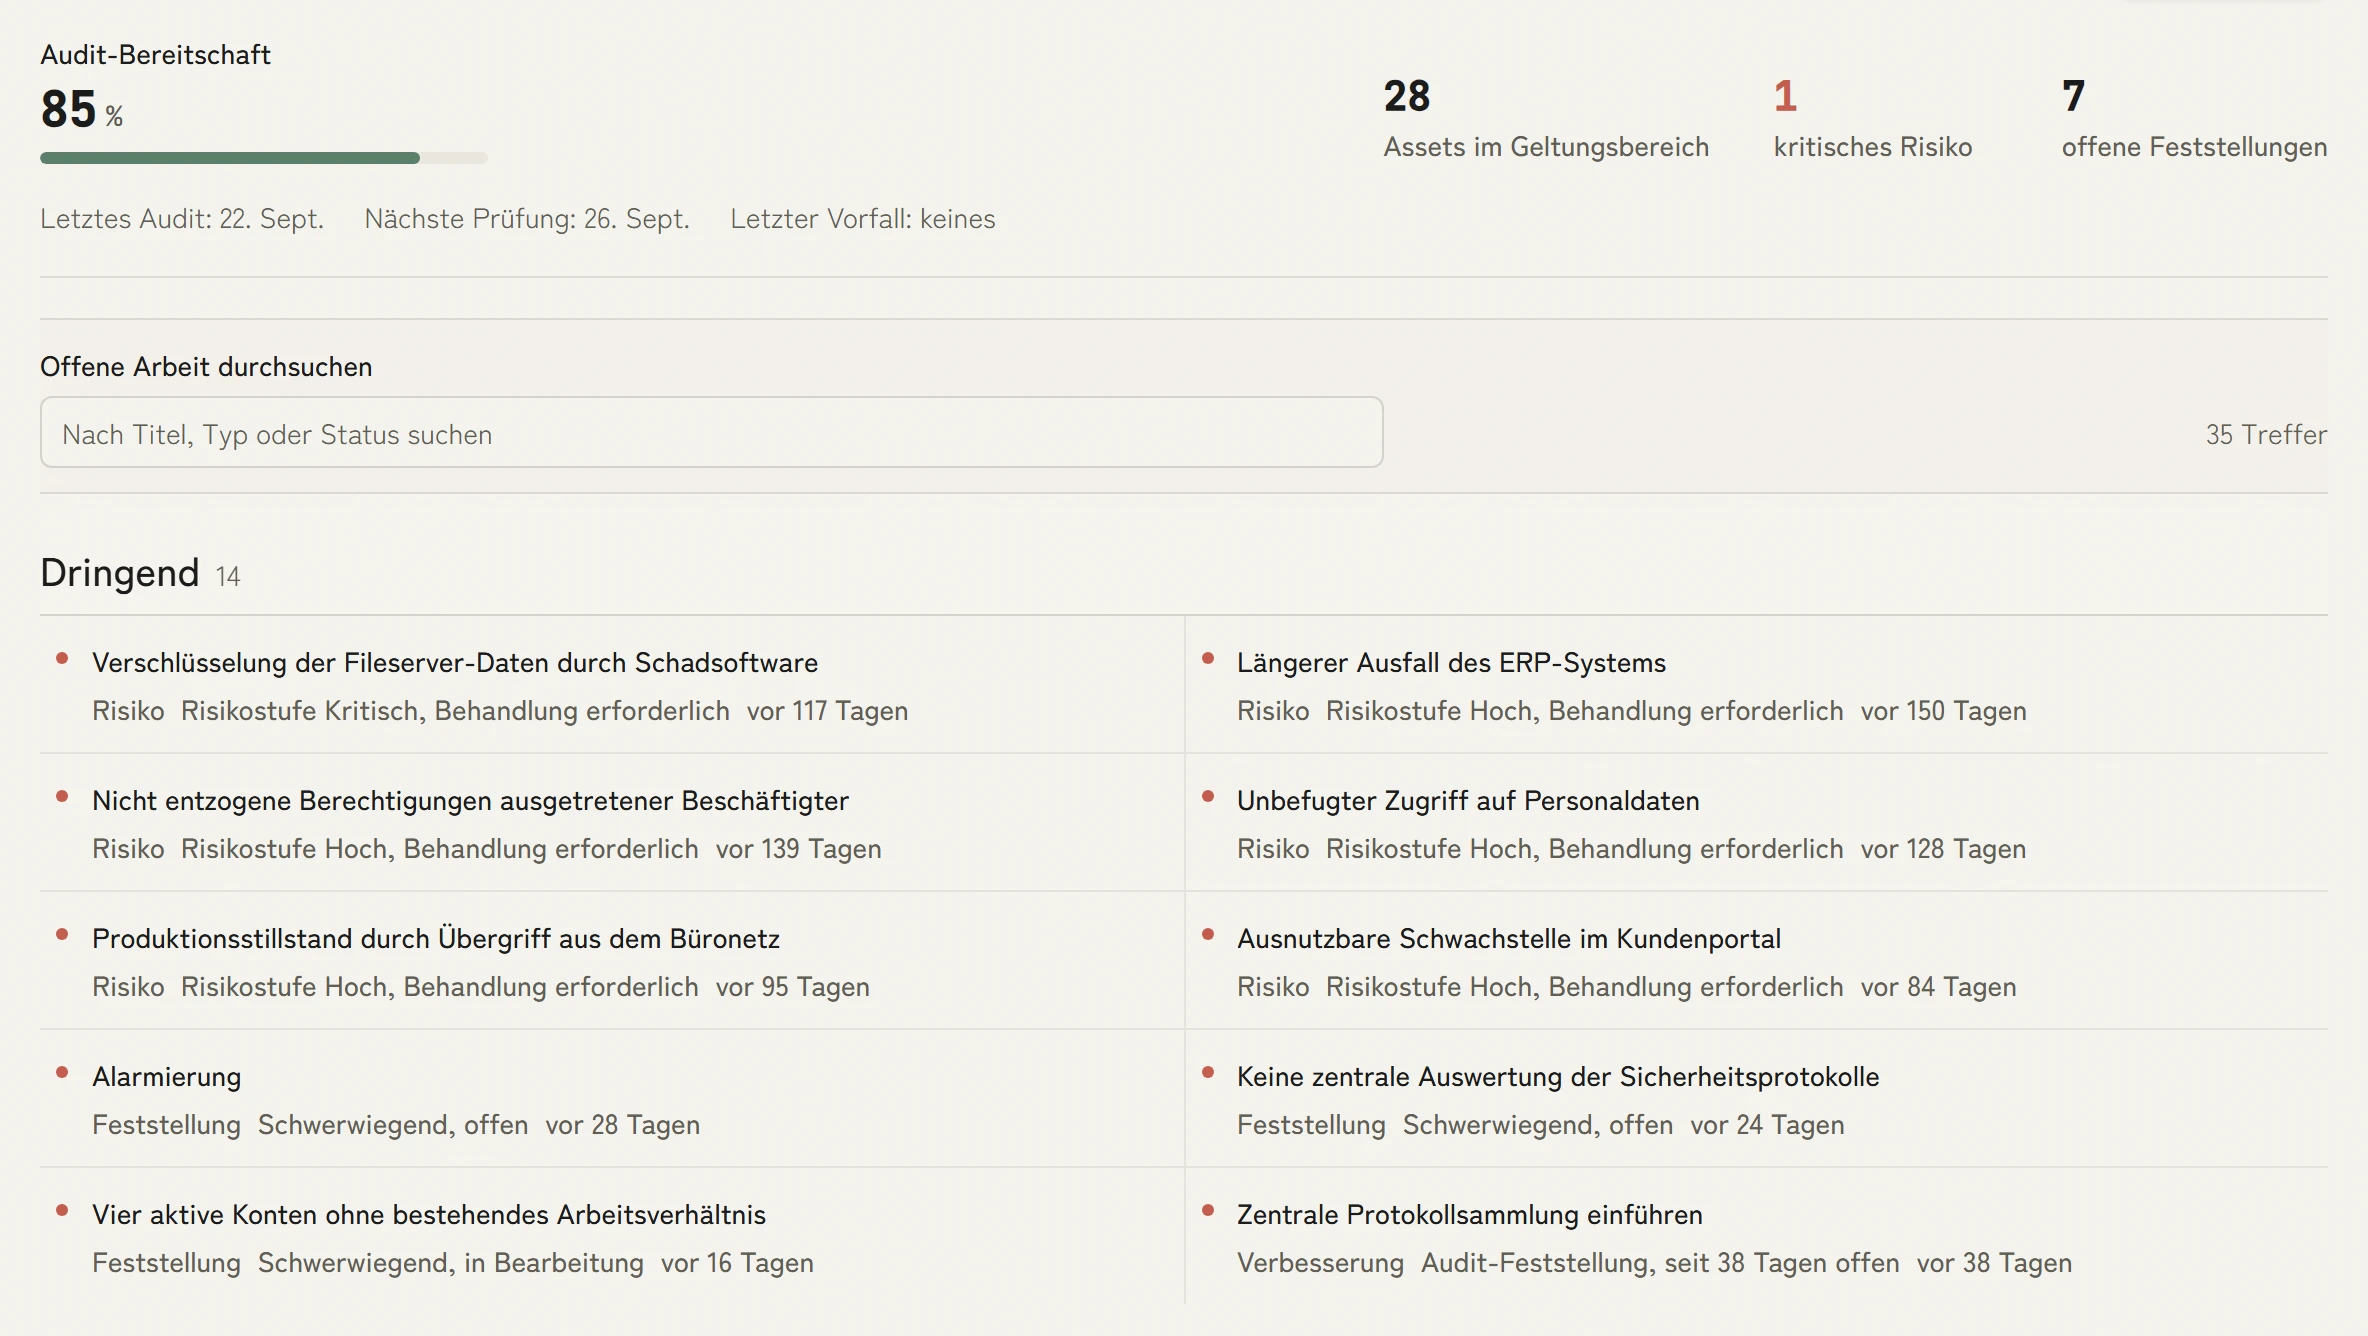
Task: Click the '35 Treffer' result count
Action: pyautogui.click(x=2266, y=435)
